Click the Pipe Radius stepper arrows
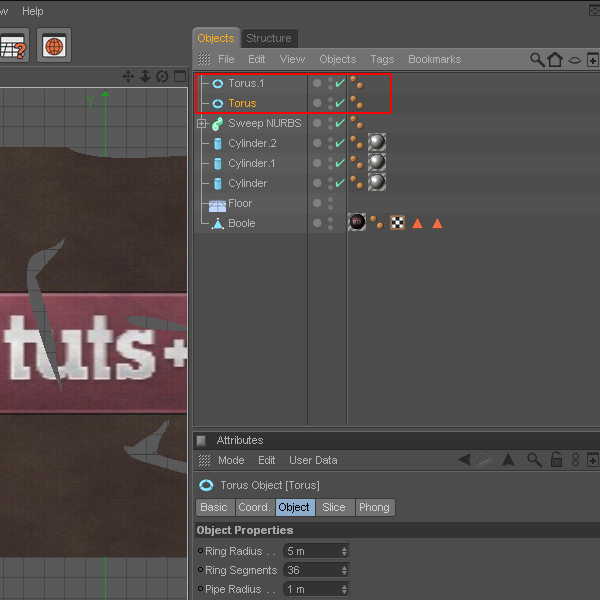This screenshot has width=600, height=600. pyautogui.click(x=344, y=589)
